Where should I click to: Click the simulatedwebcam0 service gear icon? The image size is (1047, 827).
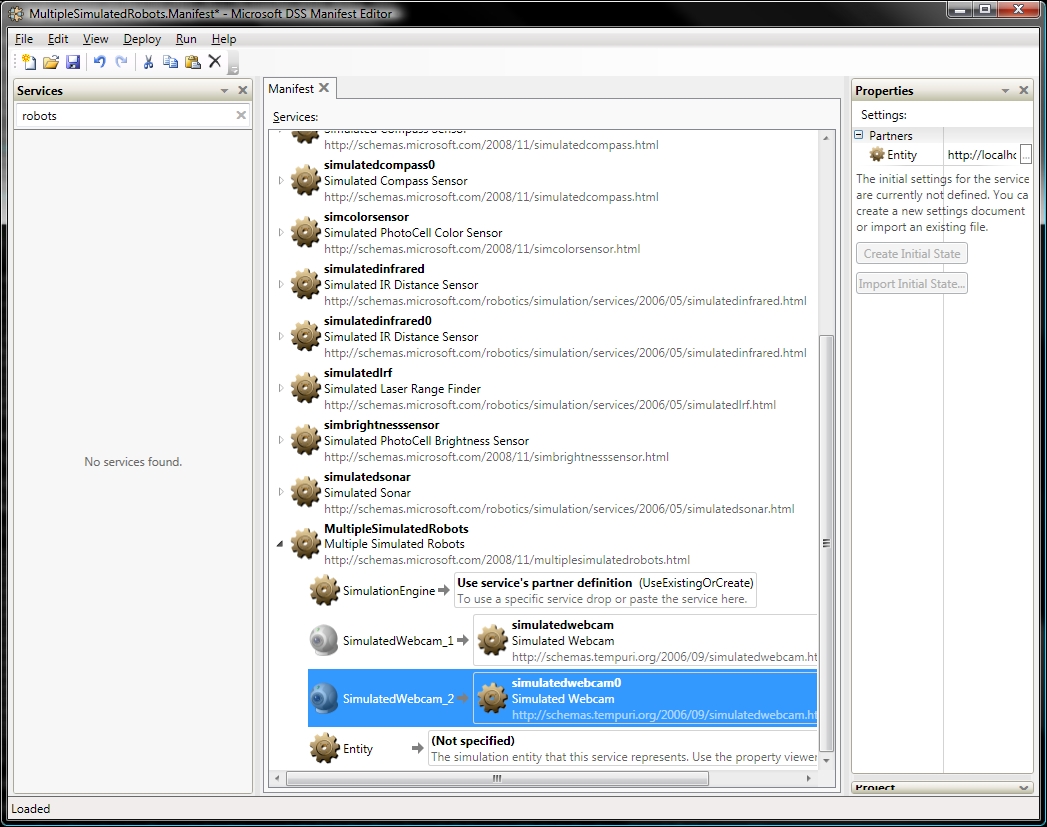point(493,699)
